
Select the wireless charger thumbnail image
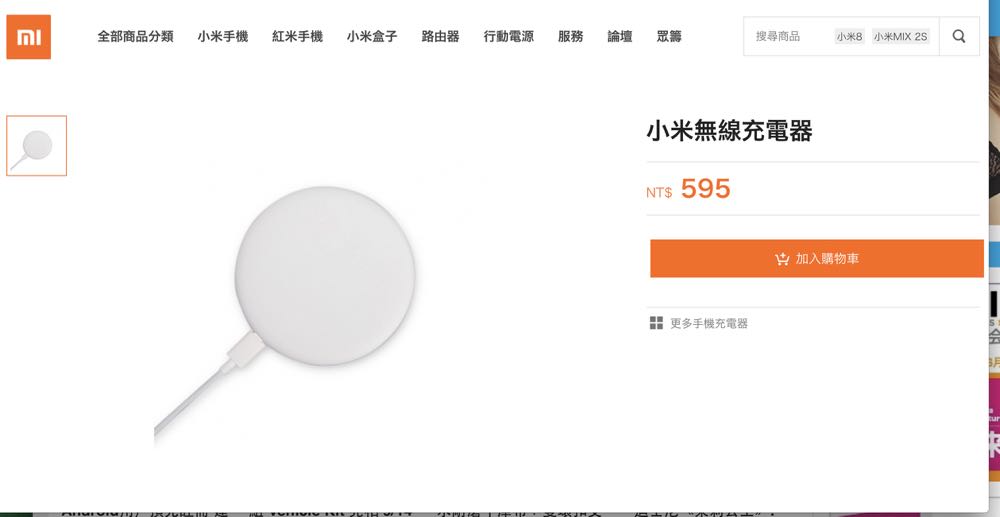(37, 146)
